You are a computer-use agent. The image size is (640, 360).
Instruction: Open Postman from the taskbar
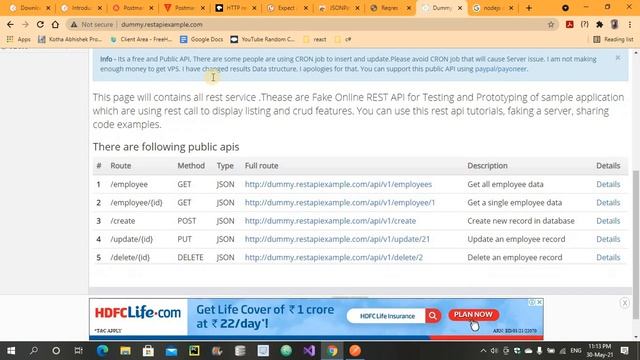click(x=355, y=351)
